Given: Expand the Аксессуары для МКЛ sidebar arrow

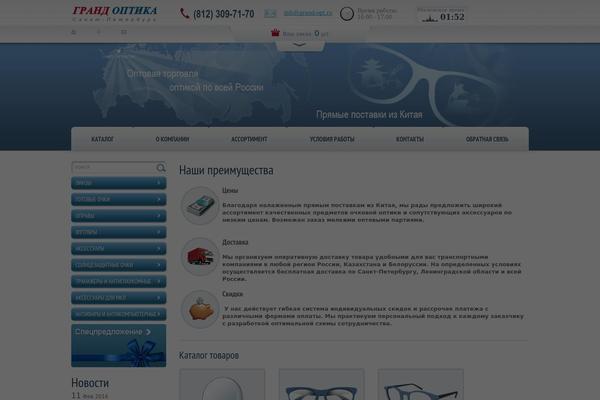Looking at the screenshot, I should pos(158,298).
